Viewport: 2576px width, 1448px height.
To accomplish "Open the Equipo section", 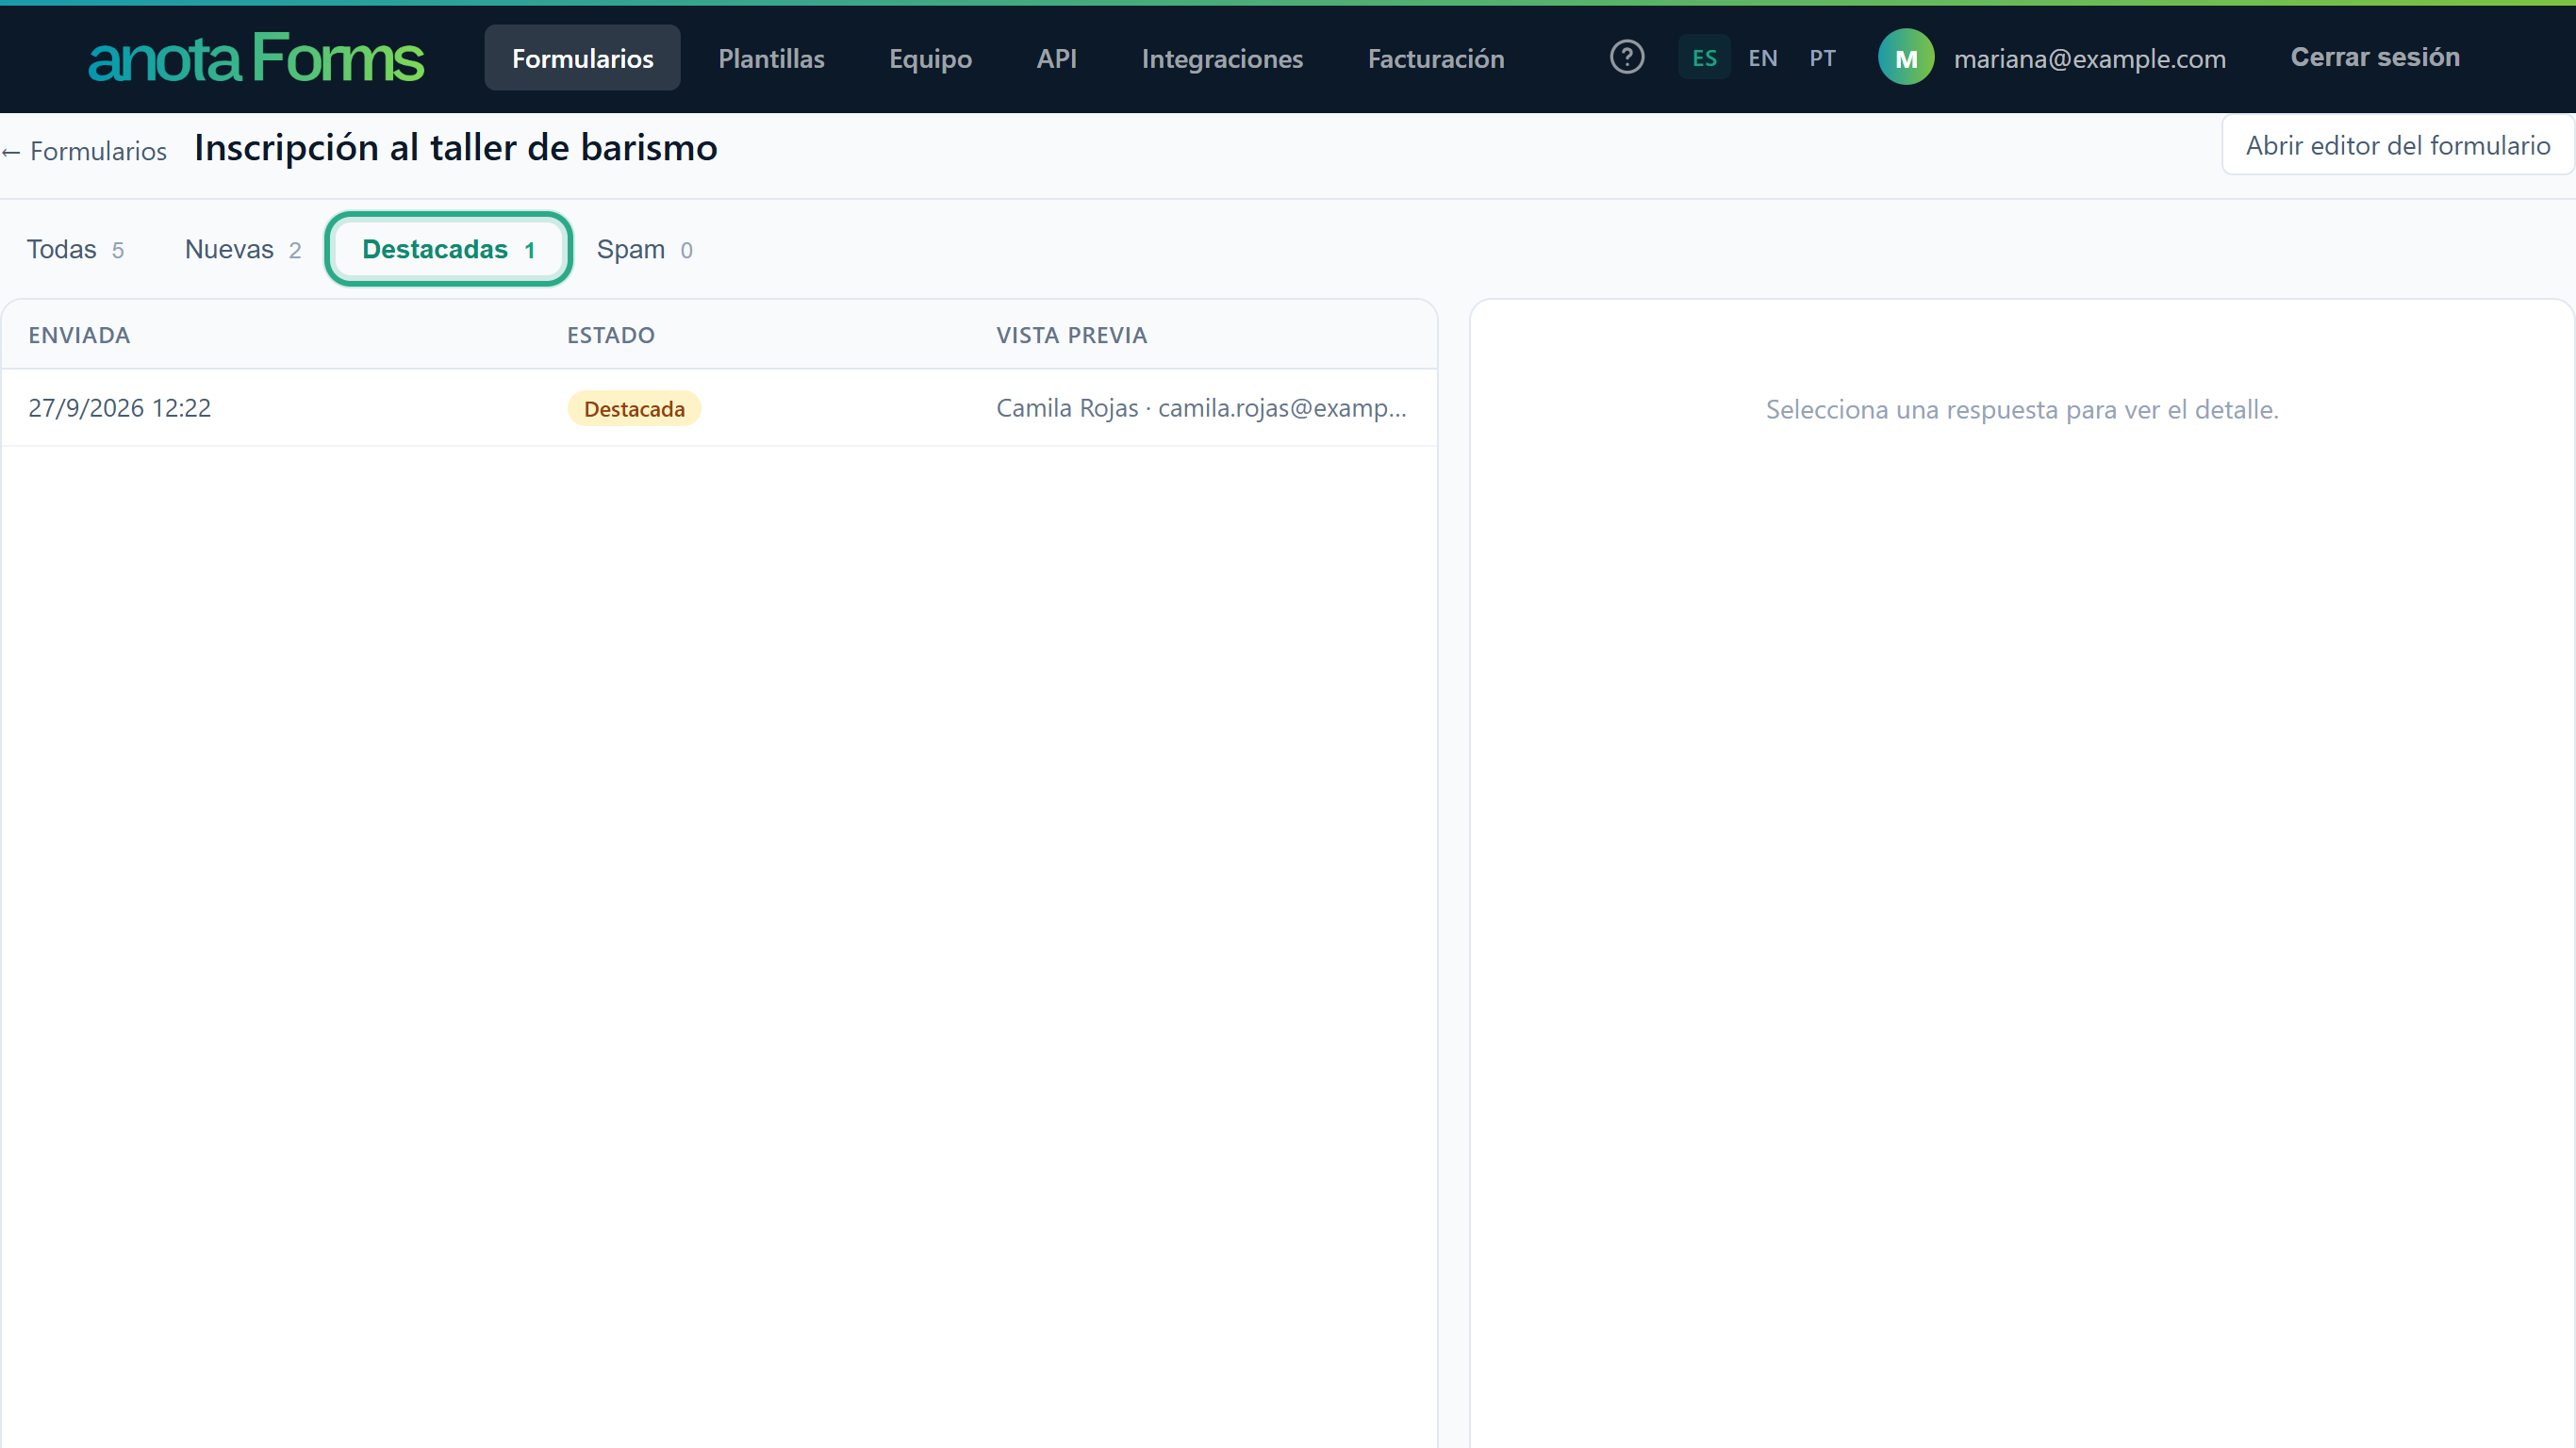I will point(930,58).
